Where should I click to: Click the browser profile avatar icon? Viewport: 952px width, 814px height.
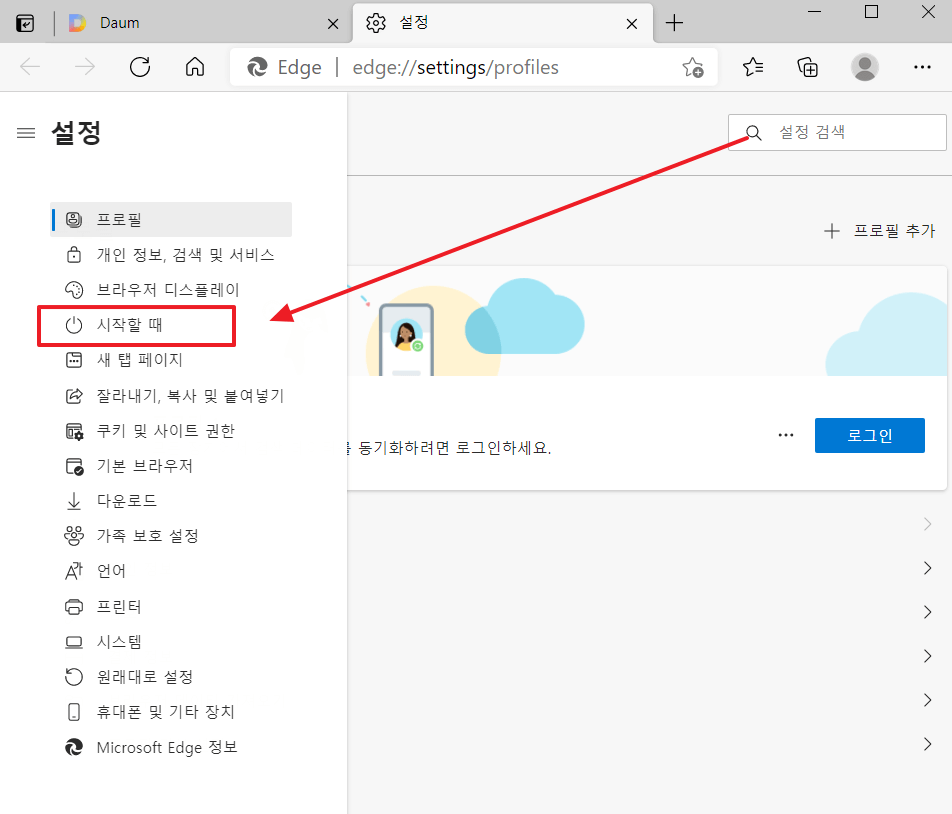click(x=864, y=67)
